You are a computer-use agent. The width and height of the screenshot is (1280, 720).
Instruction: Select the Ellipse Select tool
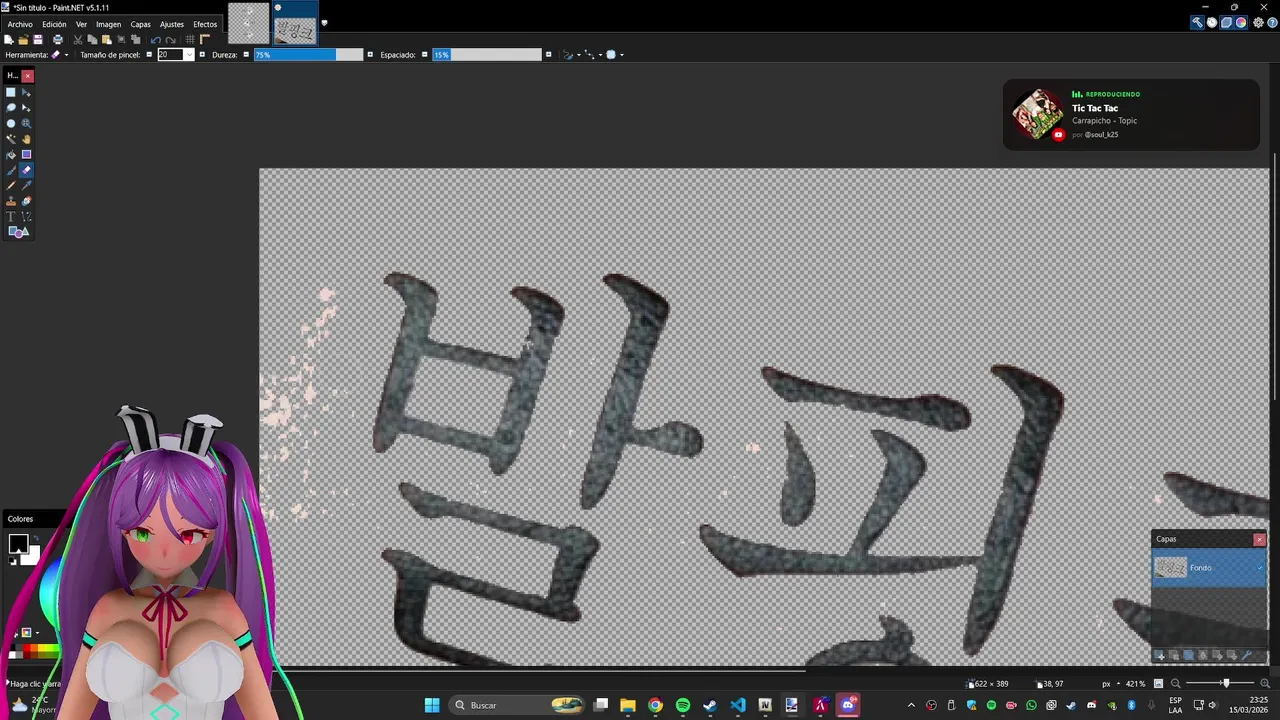(x=11, y=123)
